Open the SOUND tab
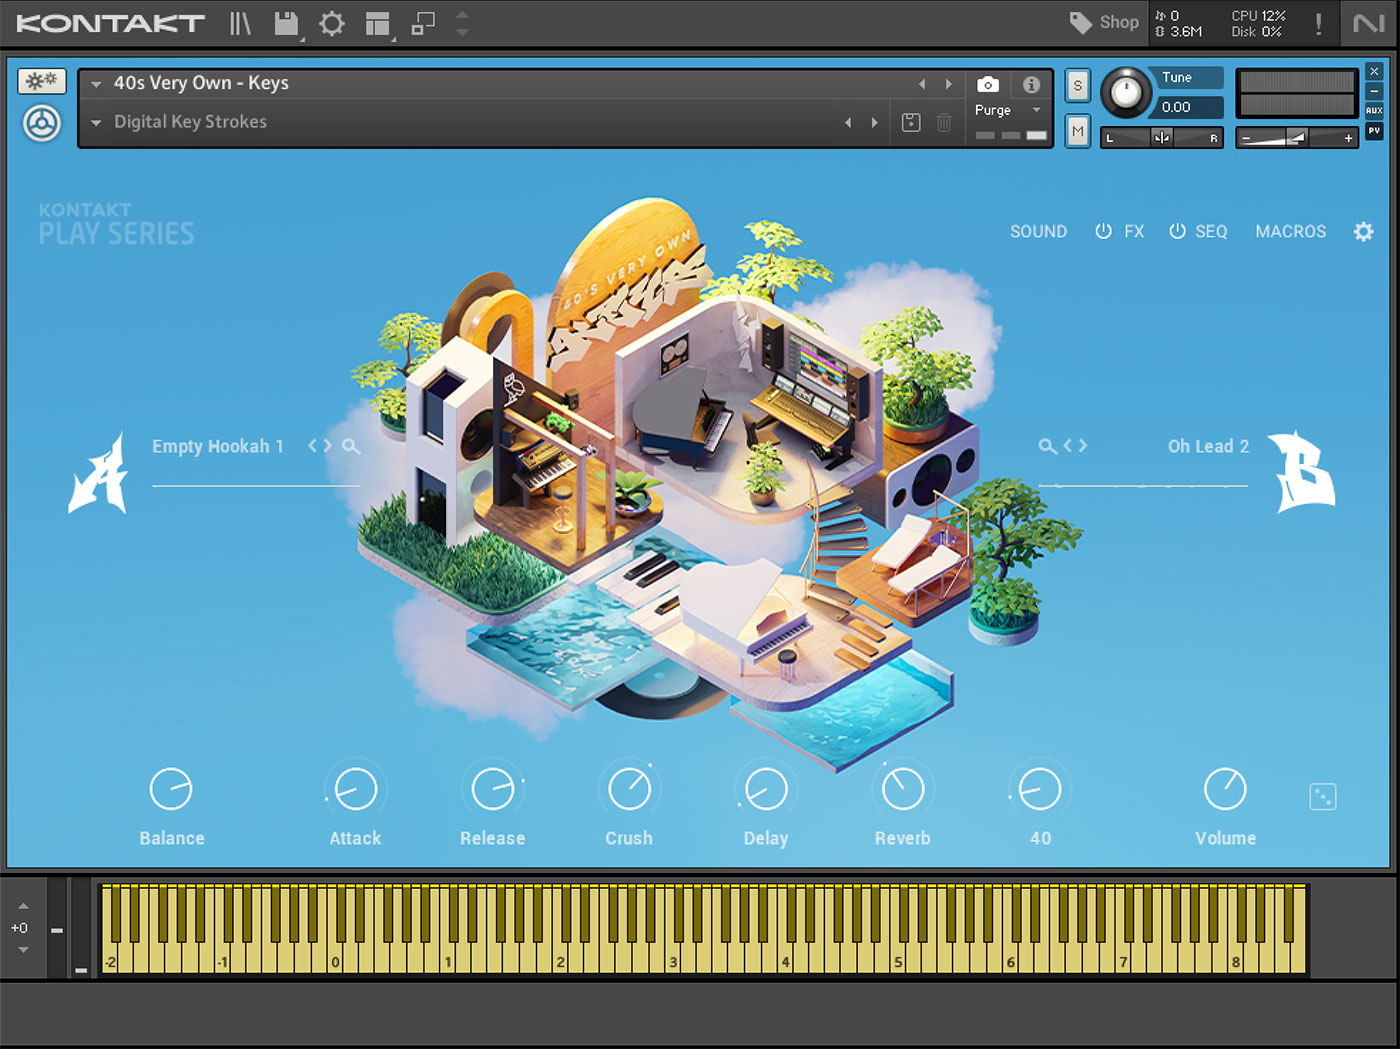 click(x=1038, y=231)
